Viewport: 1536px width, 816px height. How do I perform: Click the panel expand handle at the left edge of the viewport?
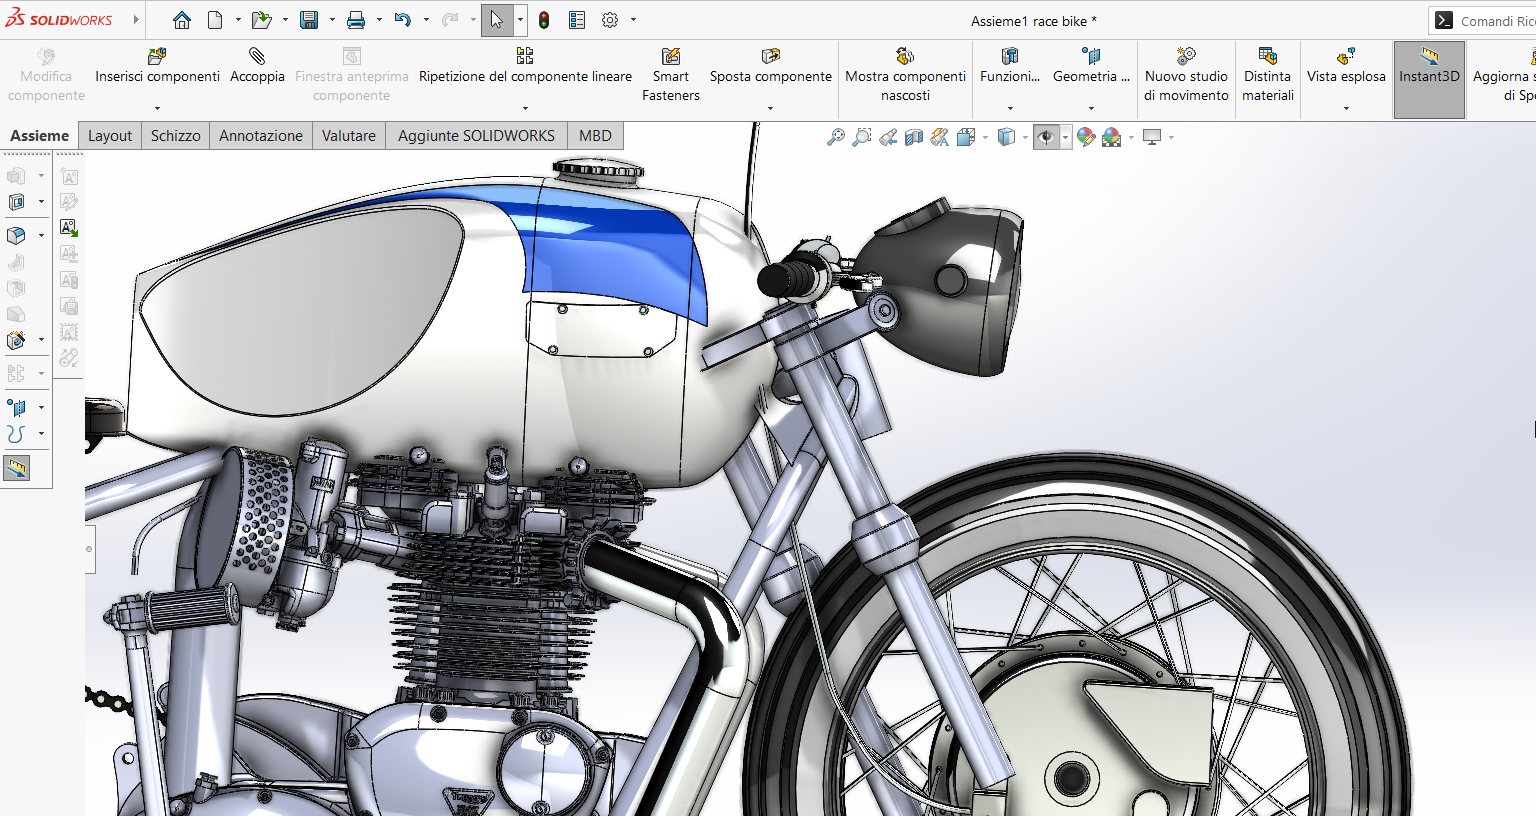coord(89,549)
